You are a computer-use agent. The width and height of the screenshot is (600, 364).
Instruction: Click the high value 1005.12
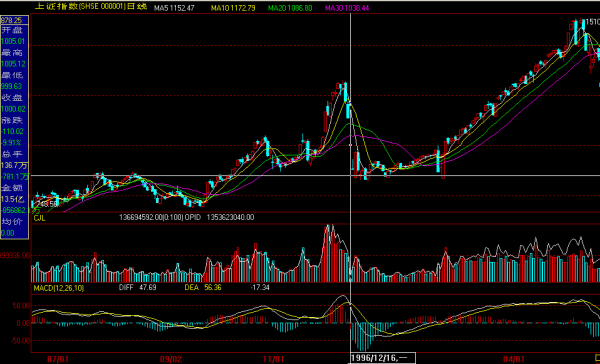pos(12,64)
